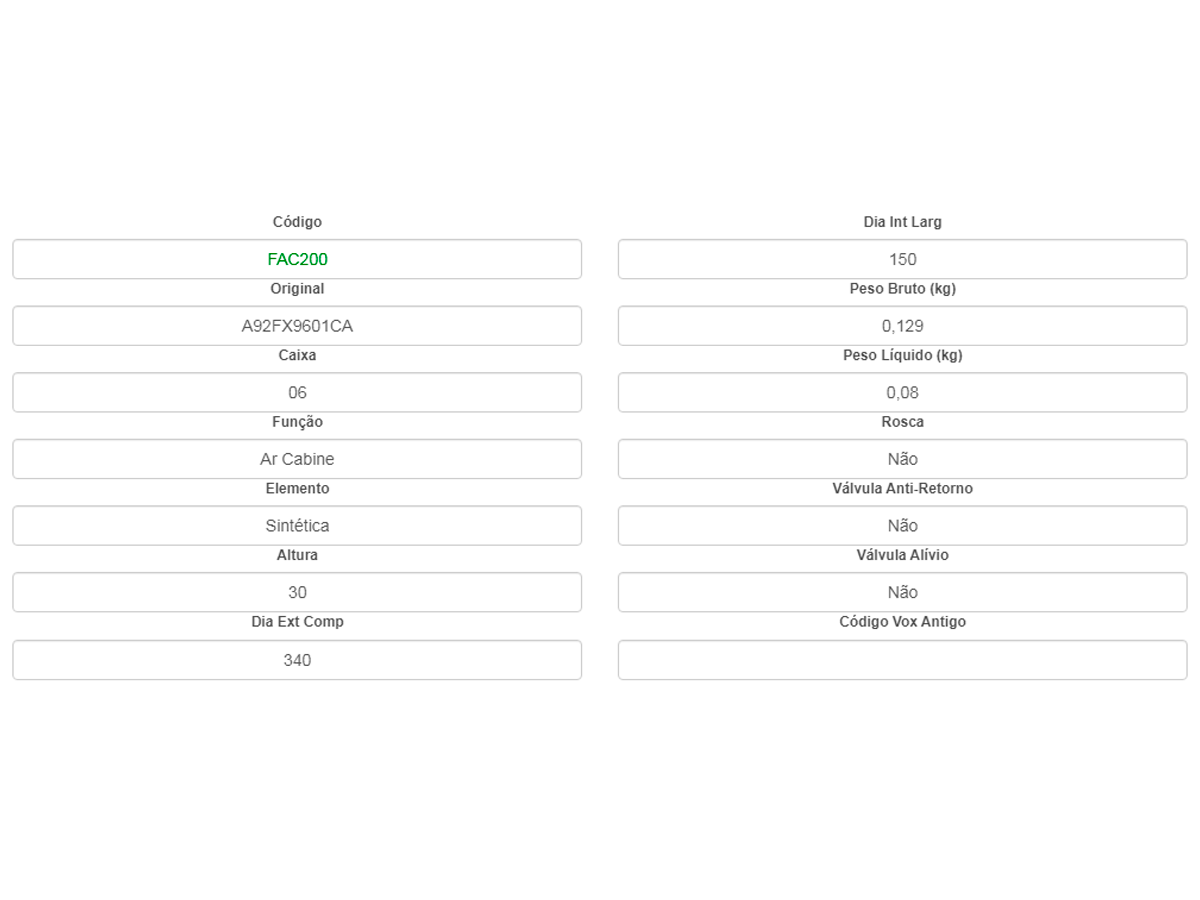Image resolution: width=1200 pixels, height=900 pixels.
Task: Click the empty Código Vox Antigo field
Action: 902,660
